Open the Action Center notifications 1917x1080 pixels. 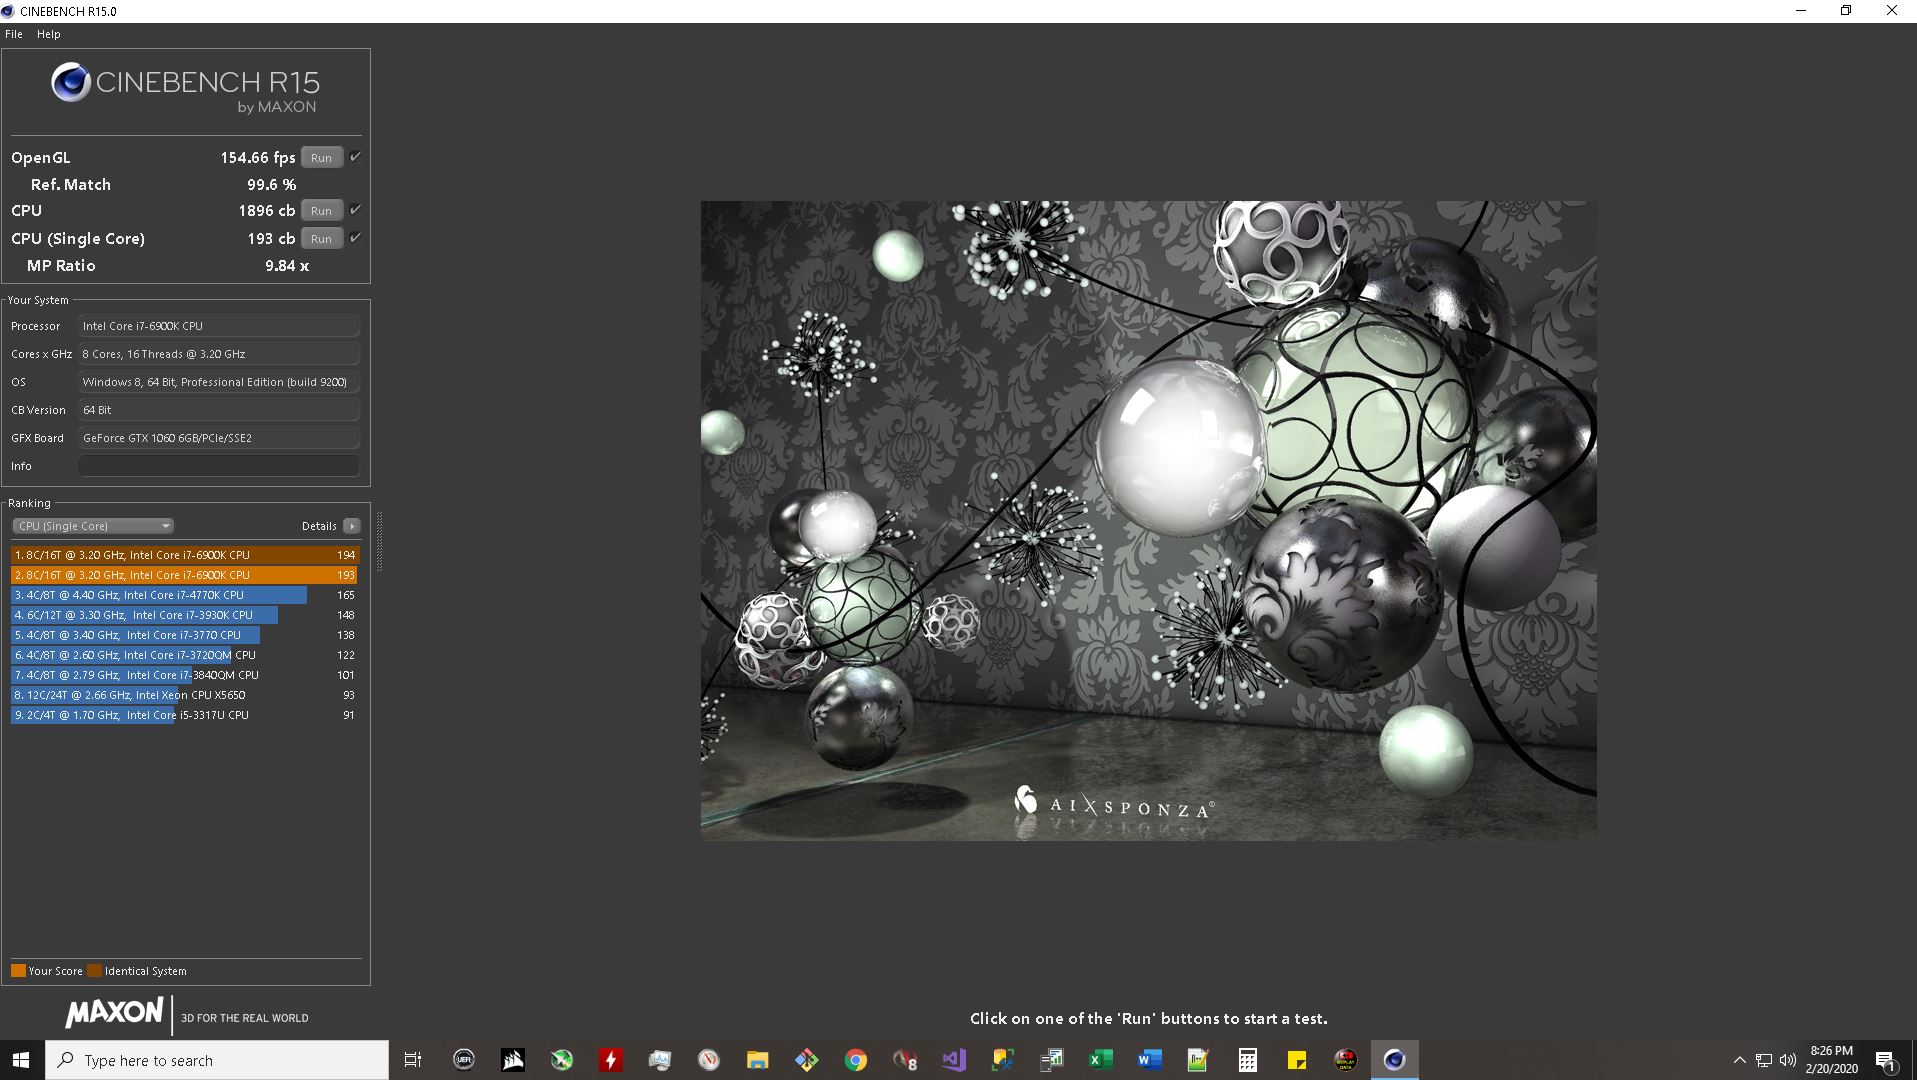point(1887,1060)
